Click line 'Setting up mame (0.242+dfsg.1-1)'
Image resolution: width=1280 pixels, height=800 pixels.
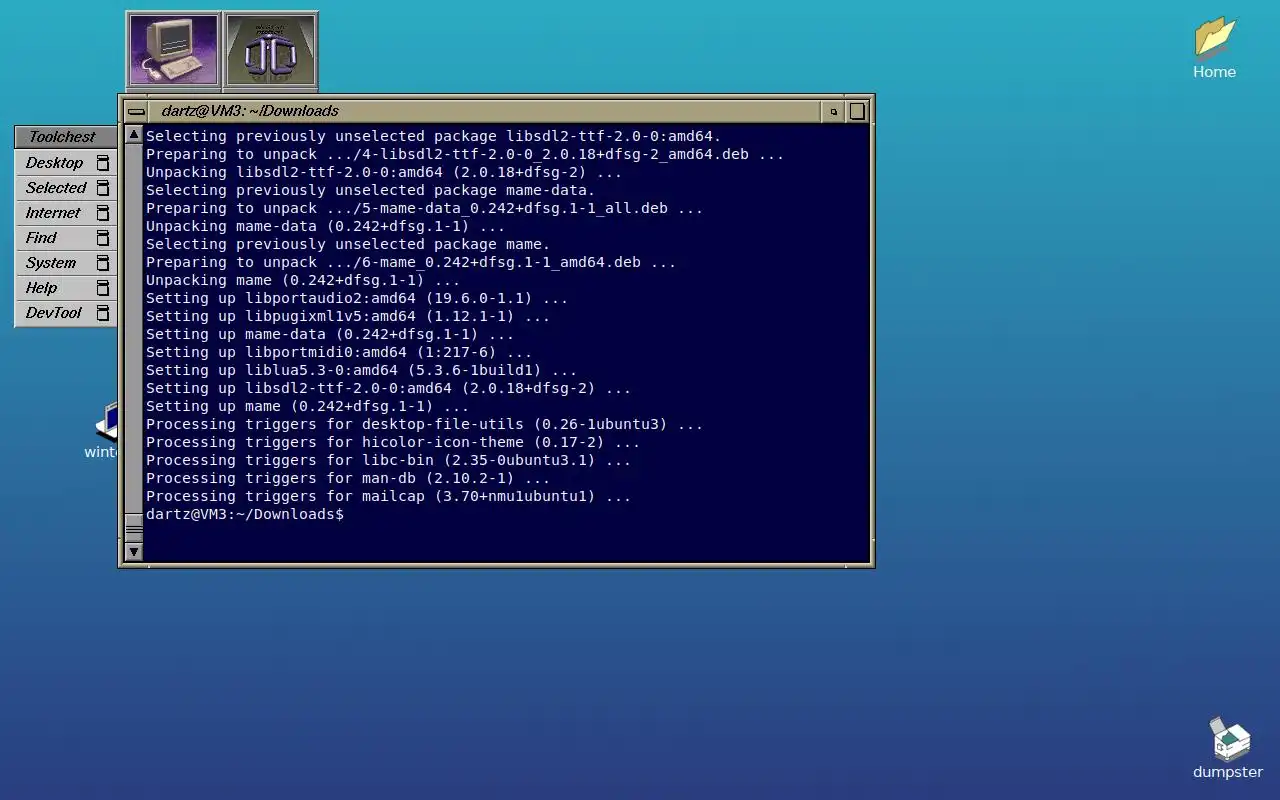(307, 406)
